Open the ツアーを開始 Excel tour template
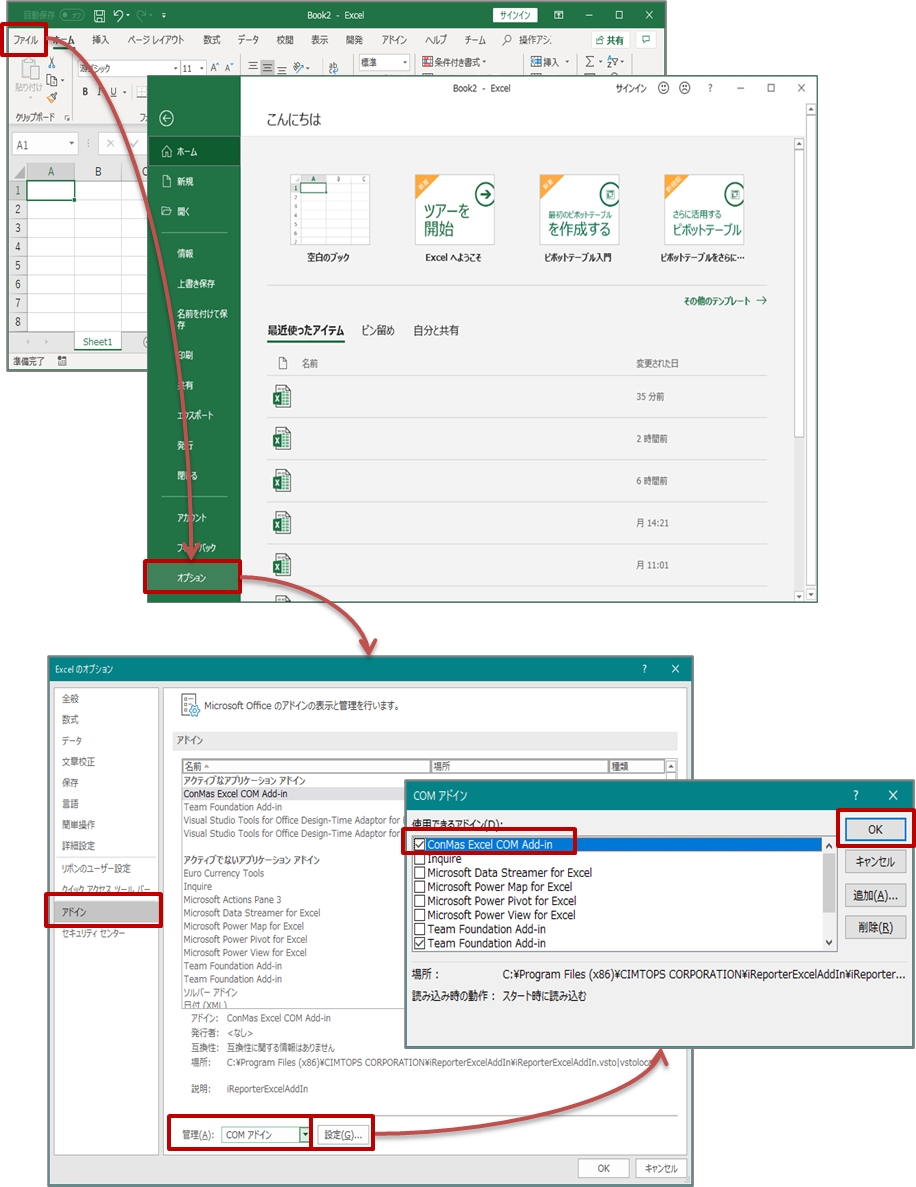The width and height of the screenshot is (916, 1187). click(455, 210)
